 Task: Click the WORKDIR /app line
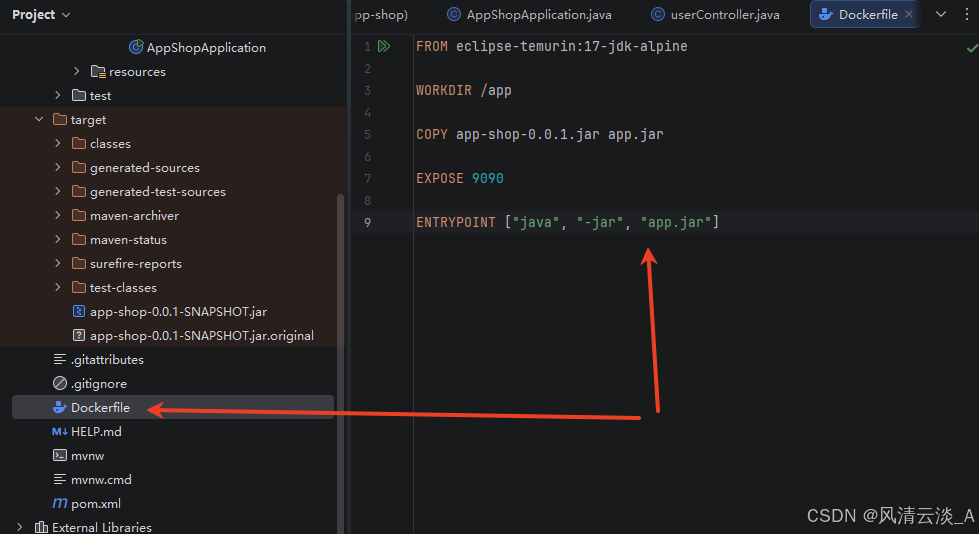[x=464, y=90]
